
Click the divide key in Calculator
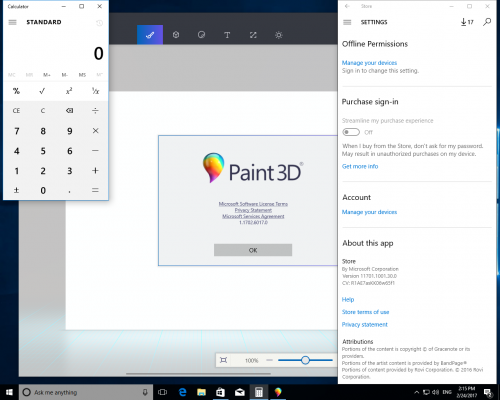point(95,111)
